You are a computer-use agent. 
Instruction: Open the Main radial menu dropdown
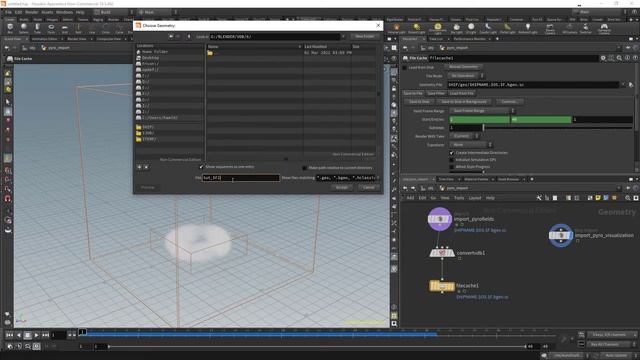[x=158, y=12]
